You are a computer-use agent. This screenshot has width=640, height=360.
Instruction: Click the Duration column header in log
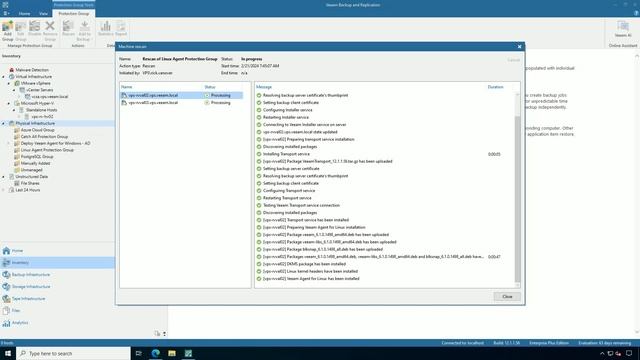[495, 87]
